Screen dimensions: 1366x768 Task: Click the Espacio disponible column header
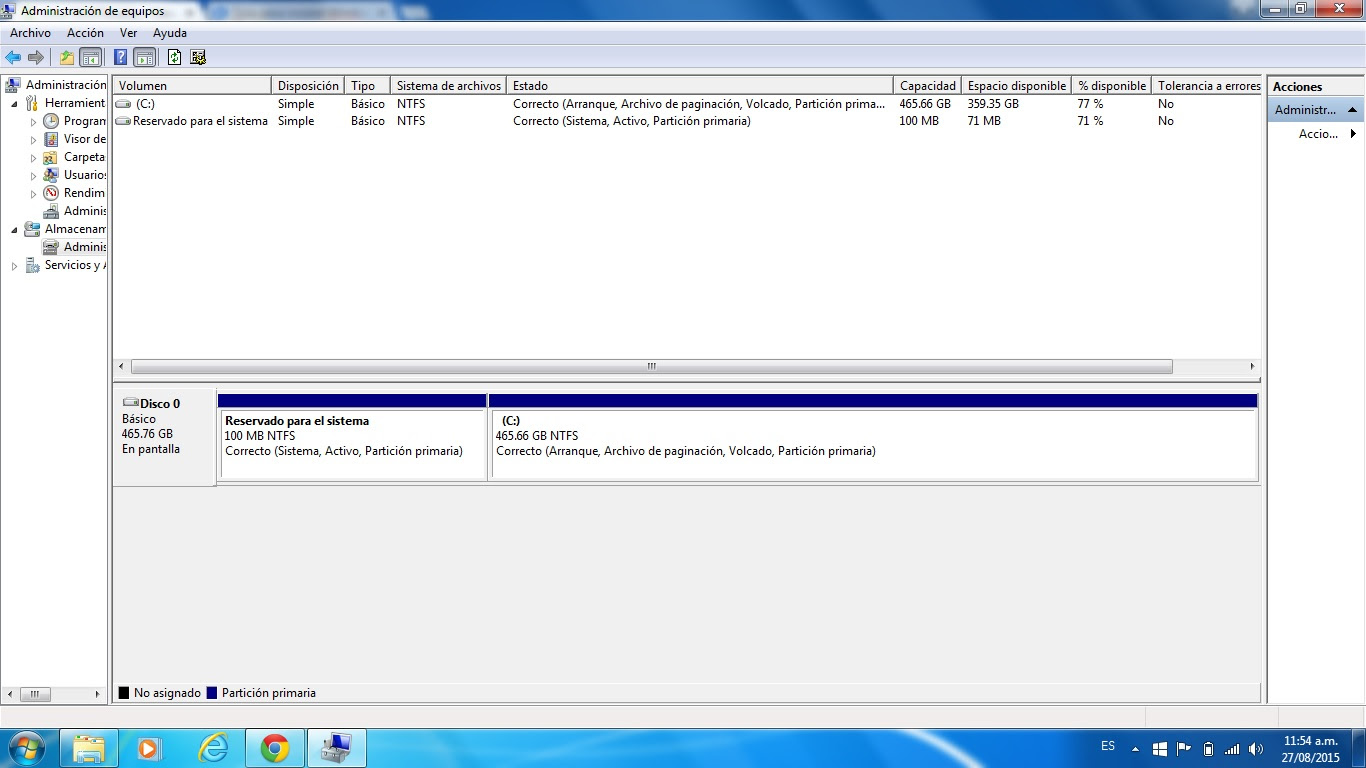[1017, 86]
